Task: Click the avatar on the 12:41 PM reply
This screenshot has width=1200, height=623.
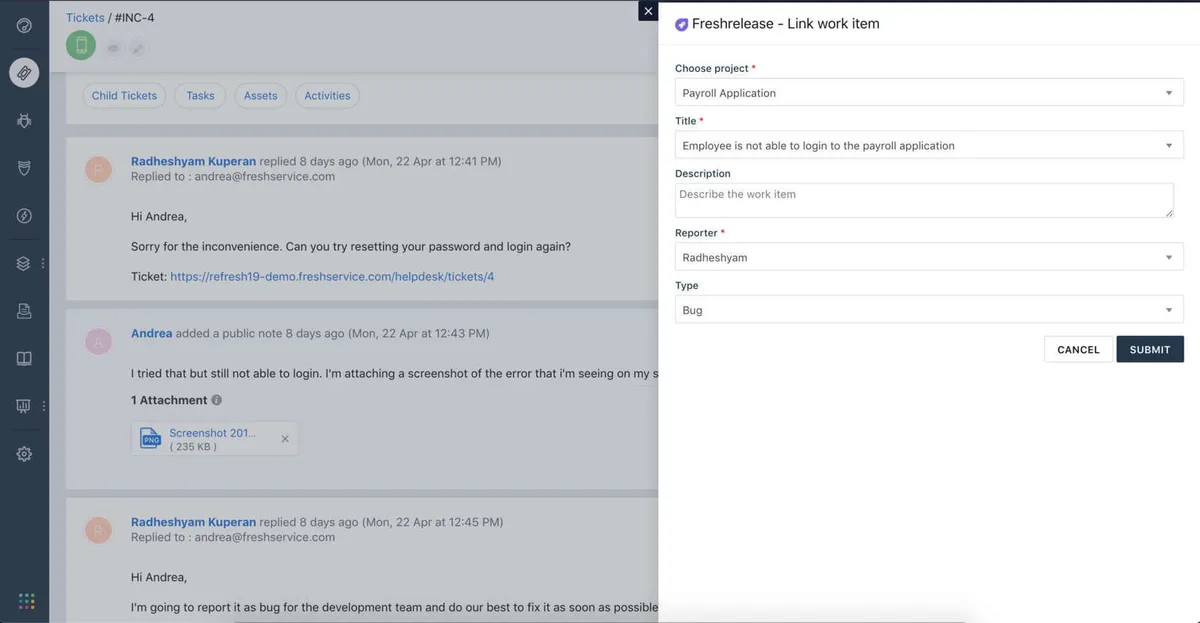Action: click(x=98, y=169)
